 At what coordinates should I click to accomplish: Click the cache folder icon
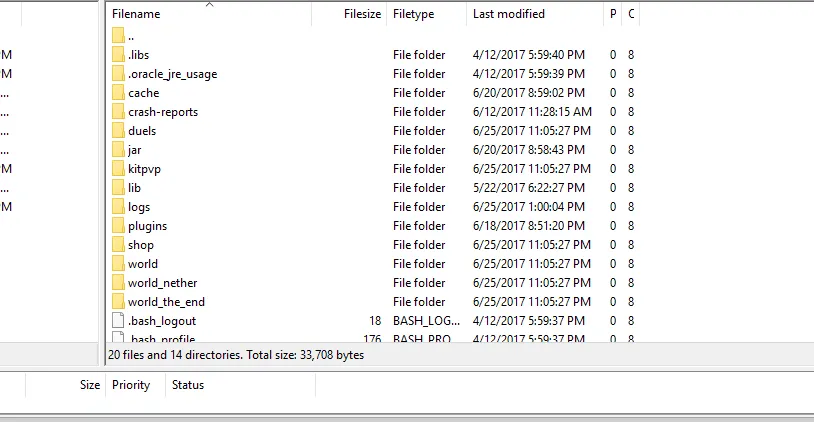click(x=118, y=93)
